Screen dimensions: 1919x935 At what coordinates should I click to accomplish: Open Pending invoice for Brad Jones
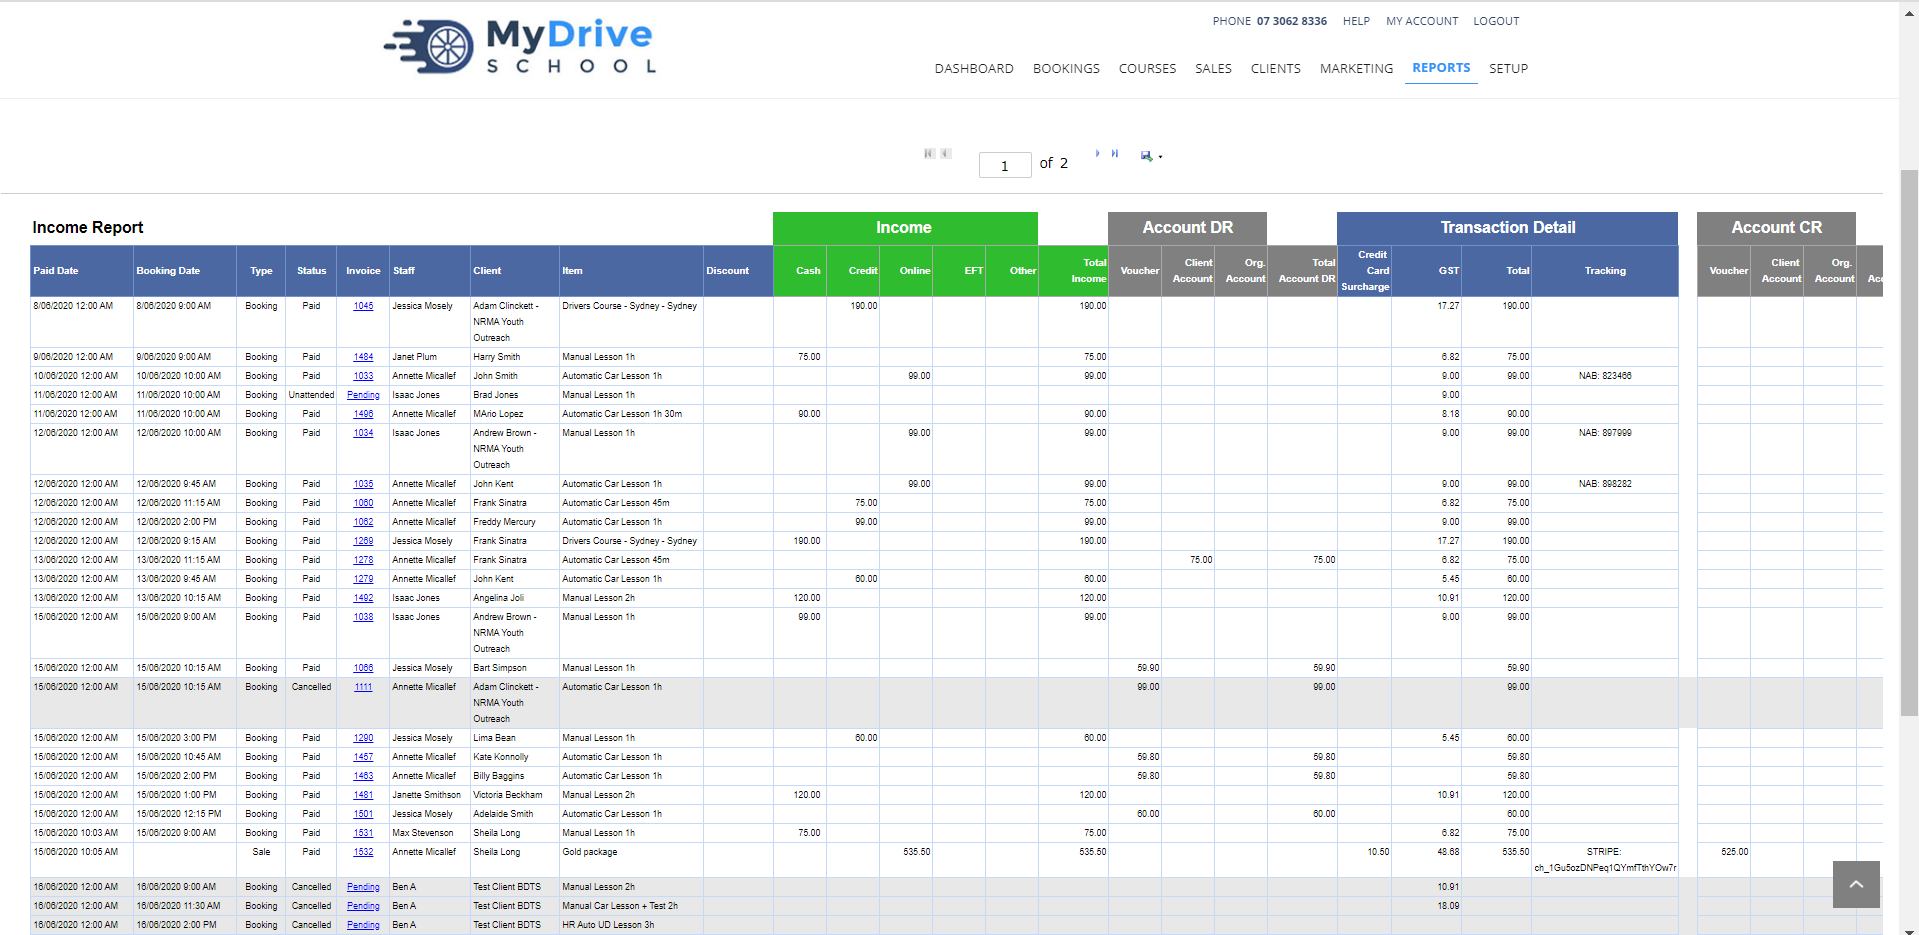[363, 395]
